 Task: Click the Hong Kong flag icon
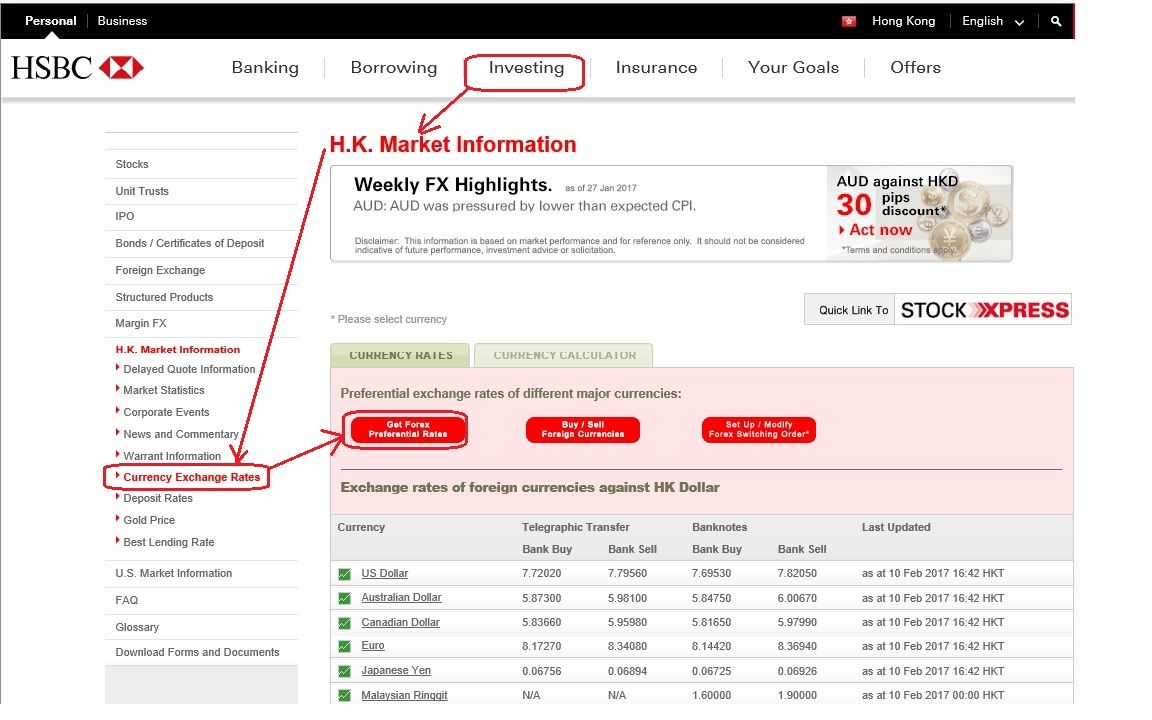click(x=849, y=21)
